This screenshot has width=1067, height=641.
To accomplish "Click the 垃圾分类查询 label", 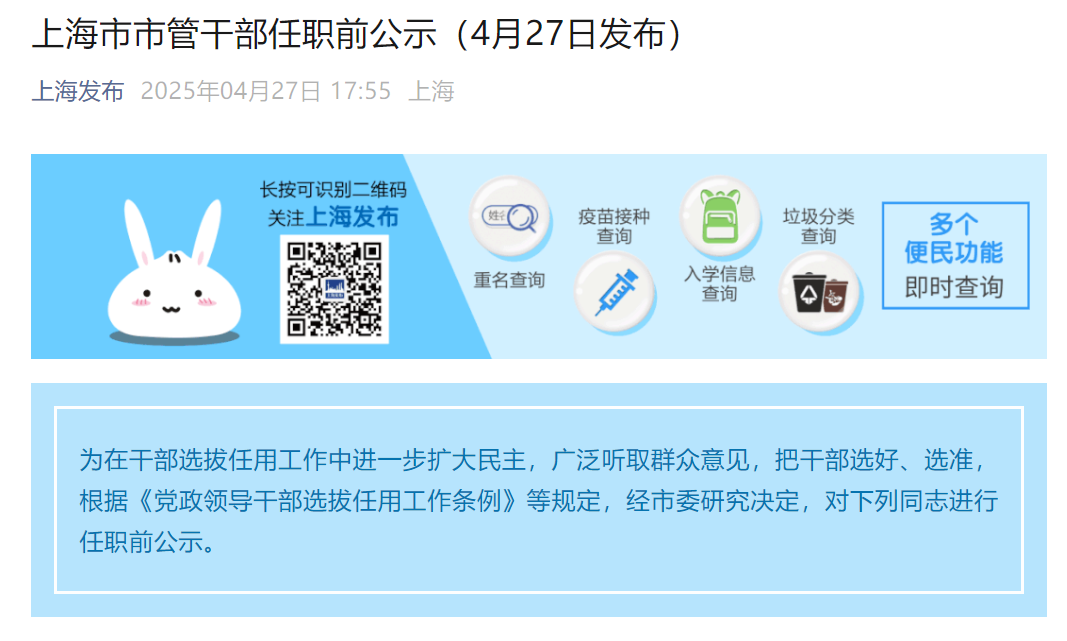I will point(818,227).
